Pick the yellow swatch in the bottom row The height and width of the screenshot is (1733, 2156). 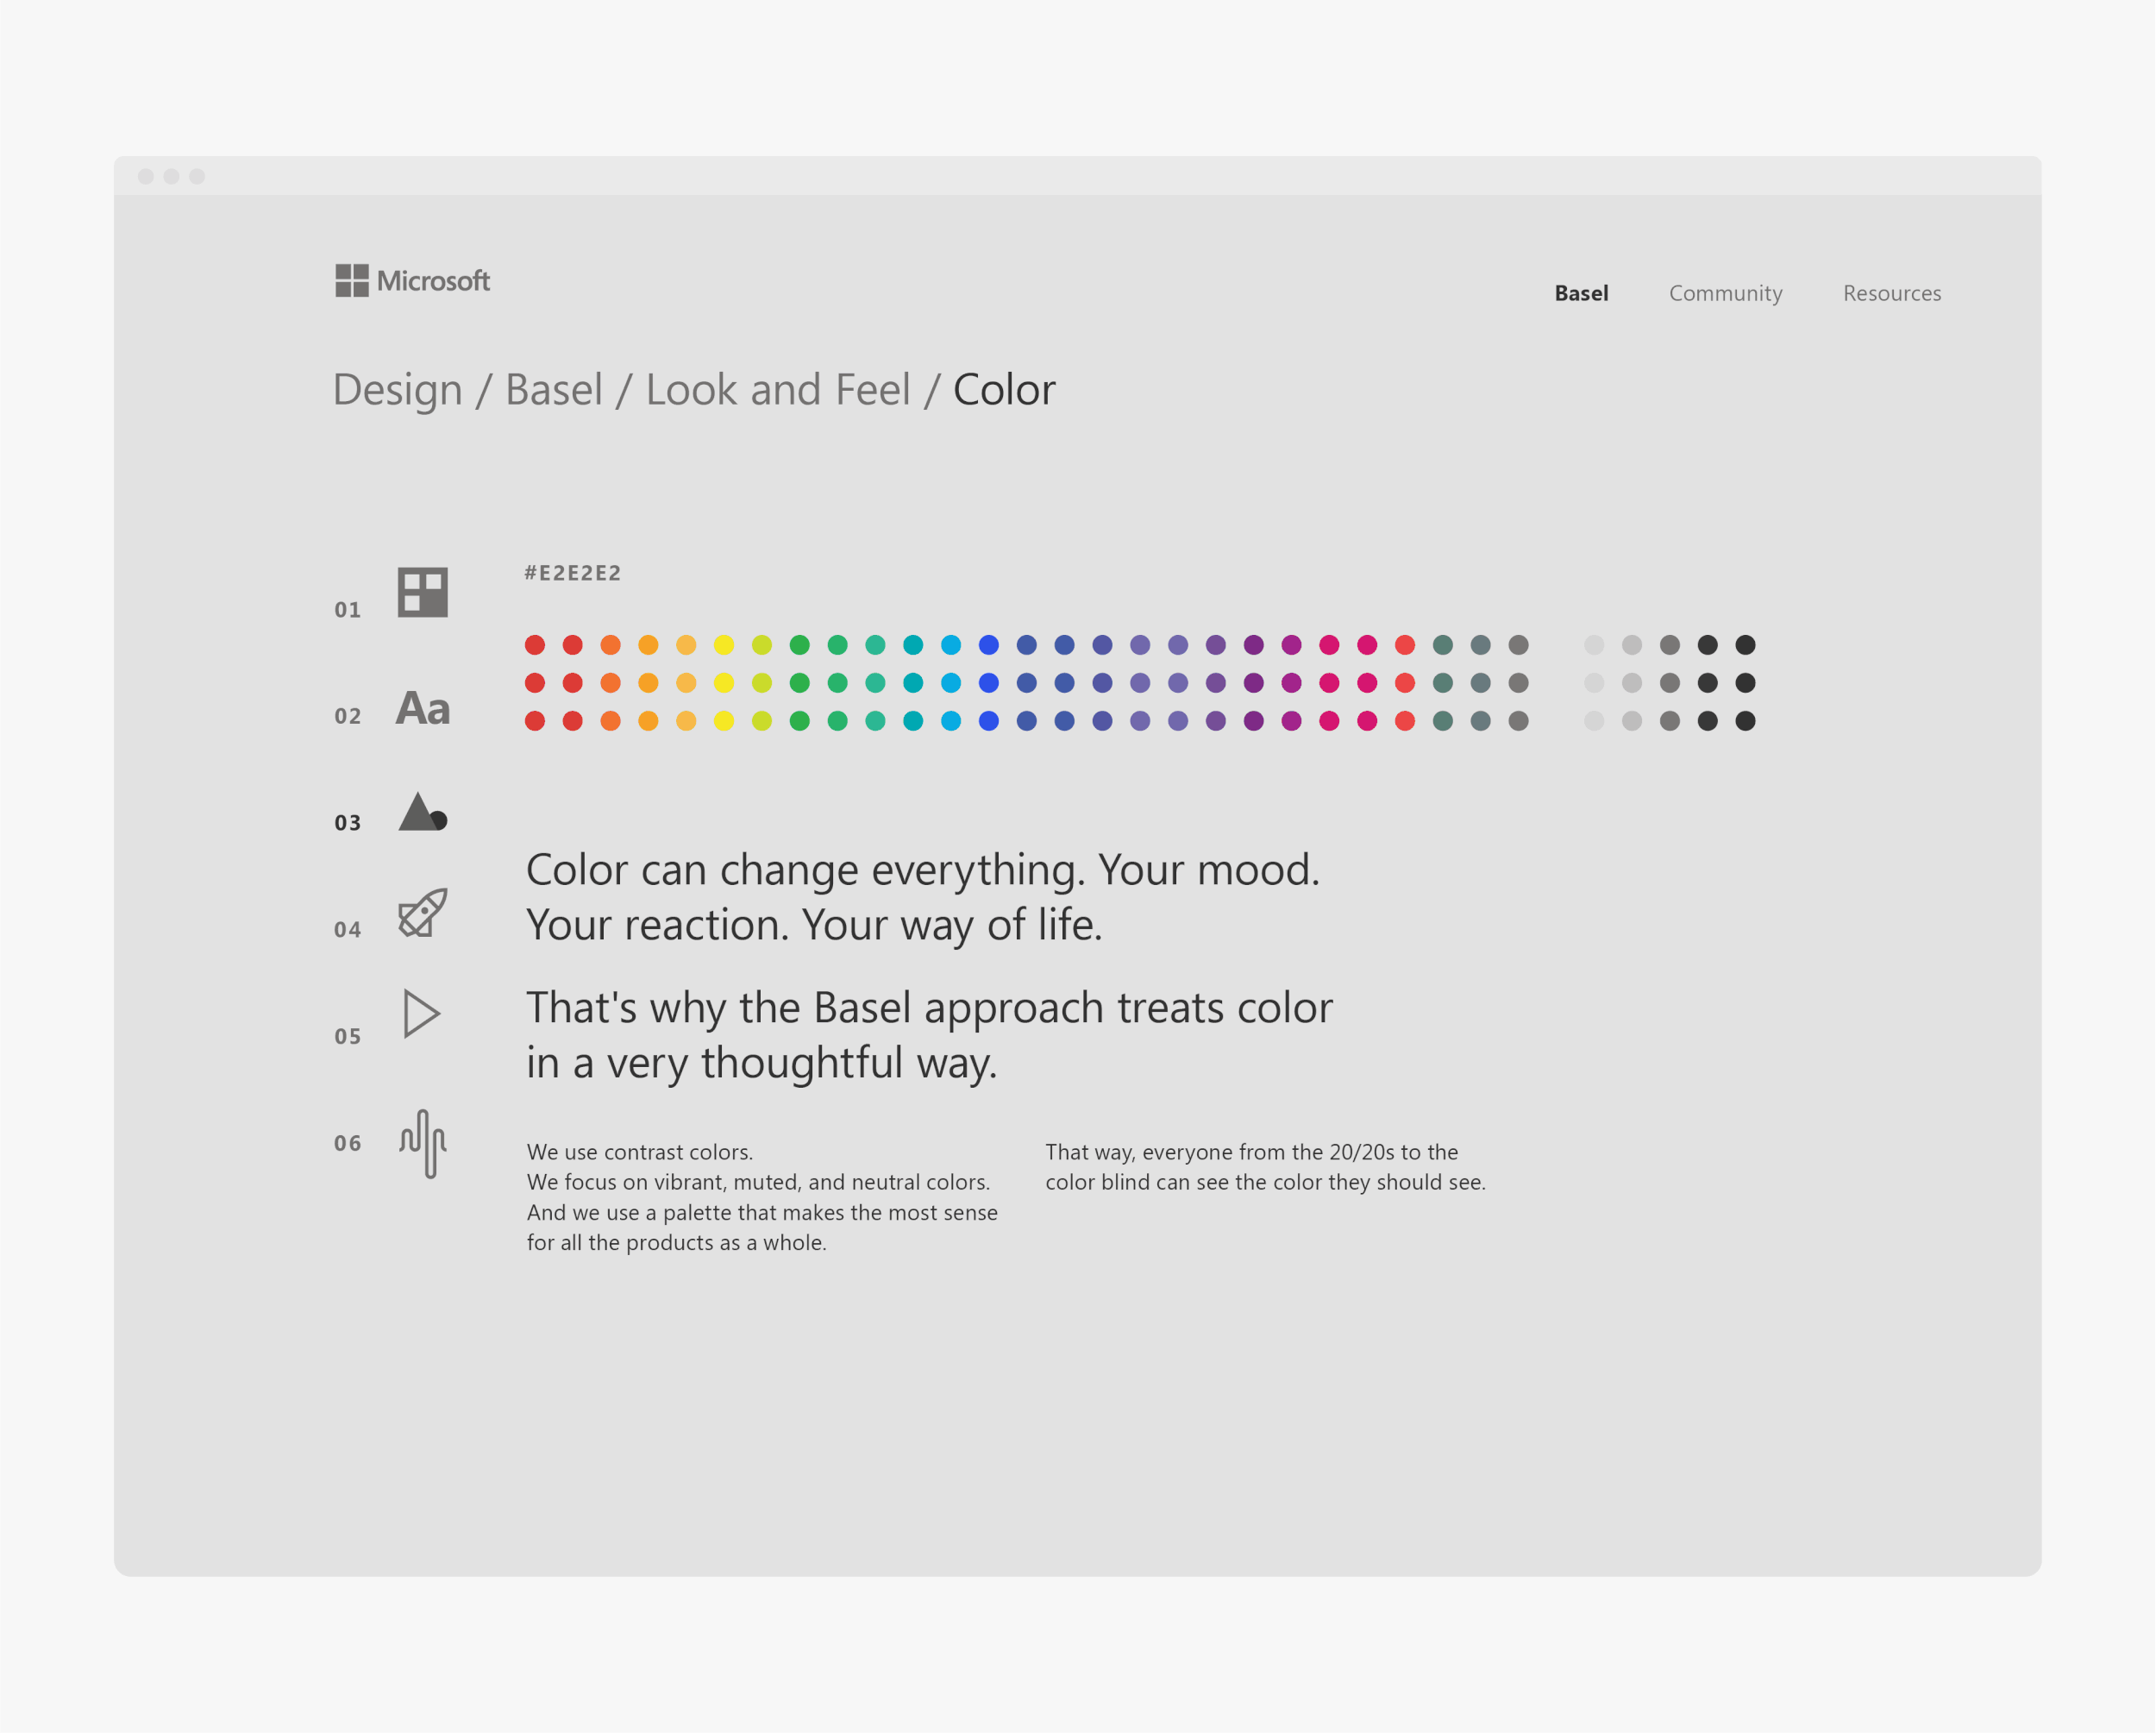[x=724, y=721]
